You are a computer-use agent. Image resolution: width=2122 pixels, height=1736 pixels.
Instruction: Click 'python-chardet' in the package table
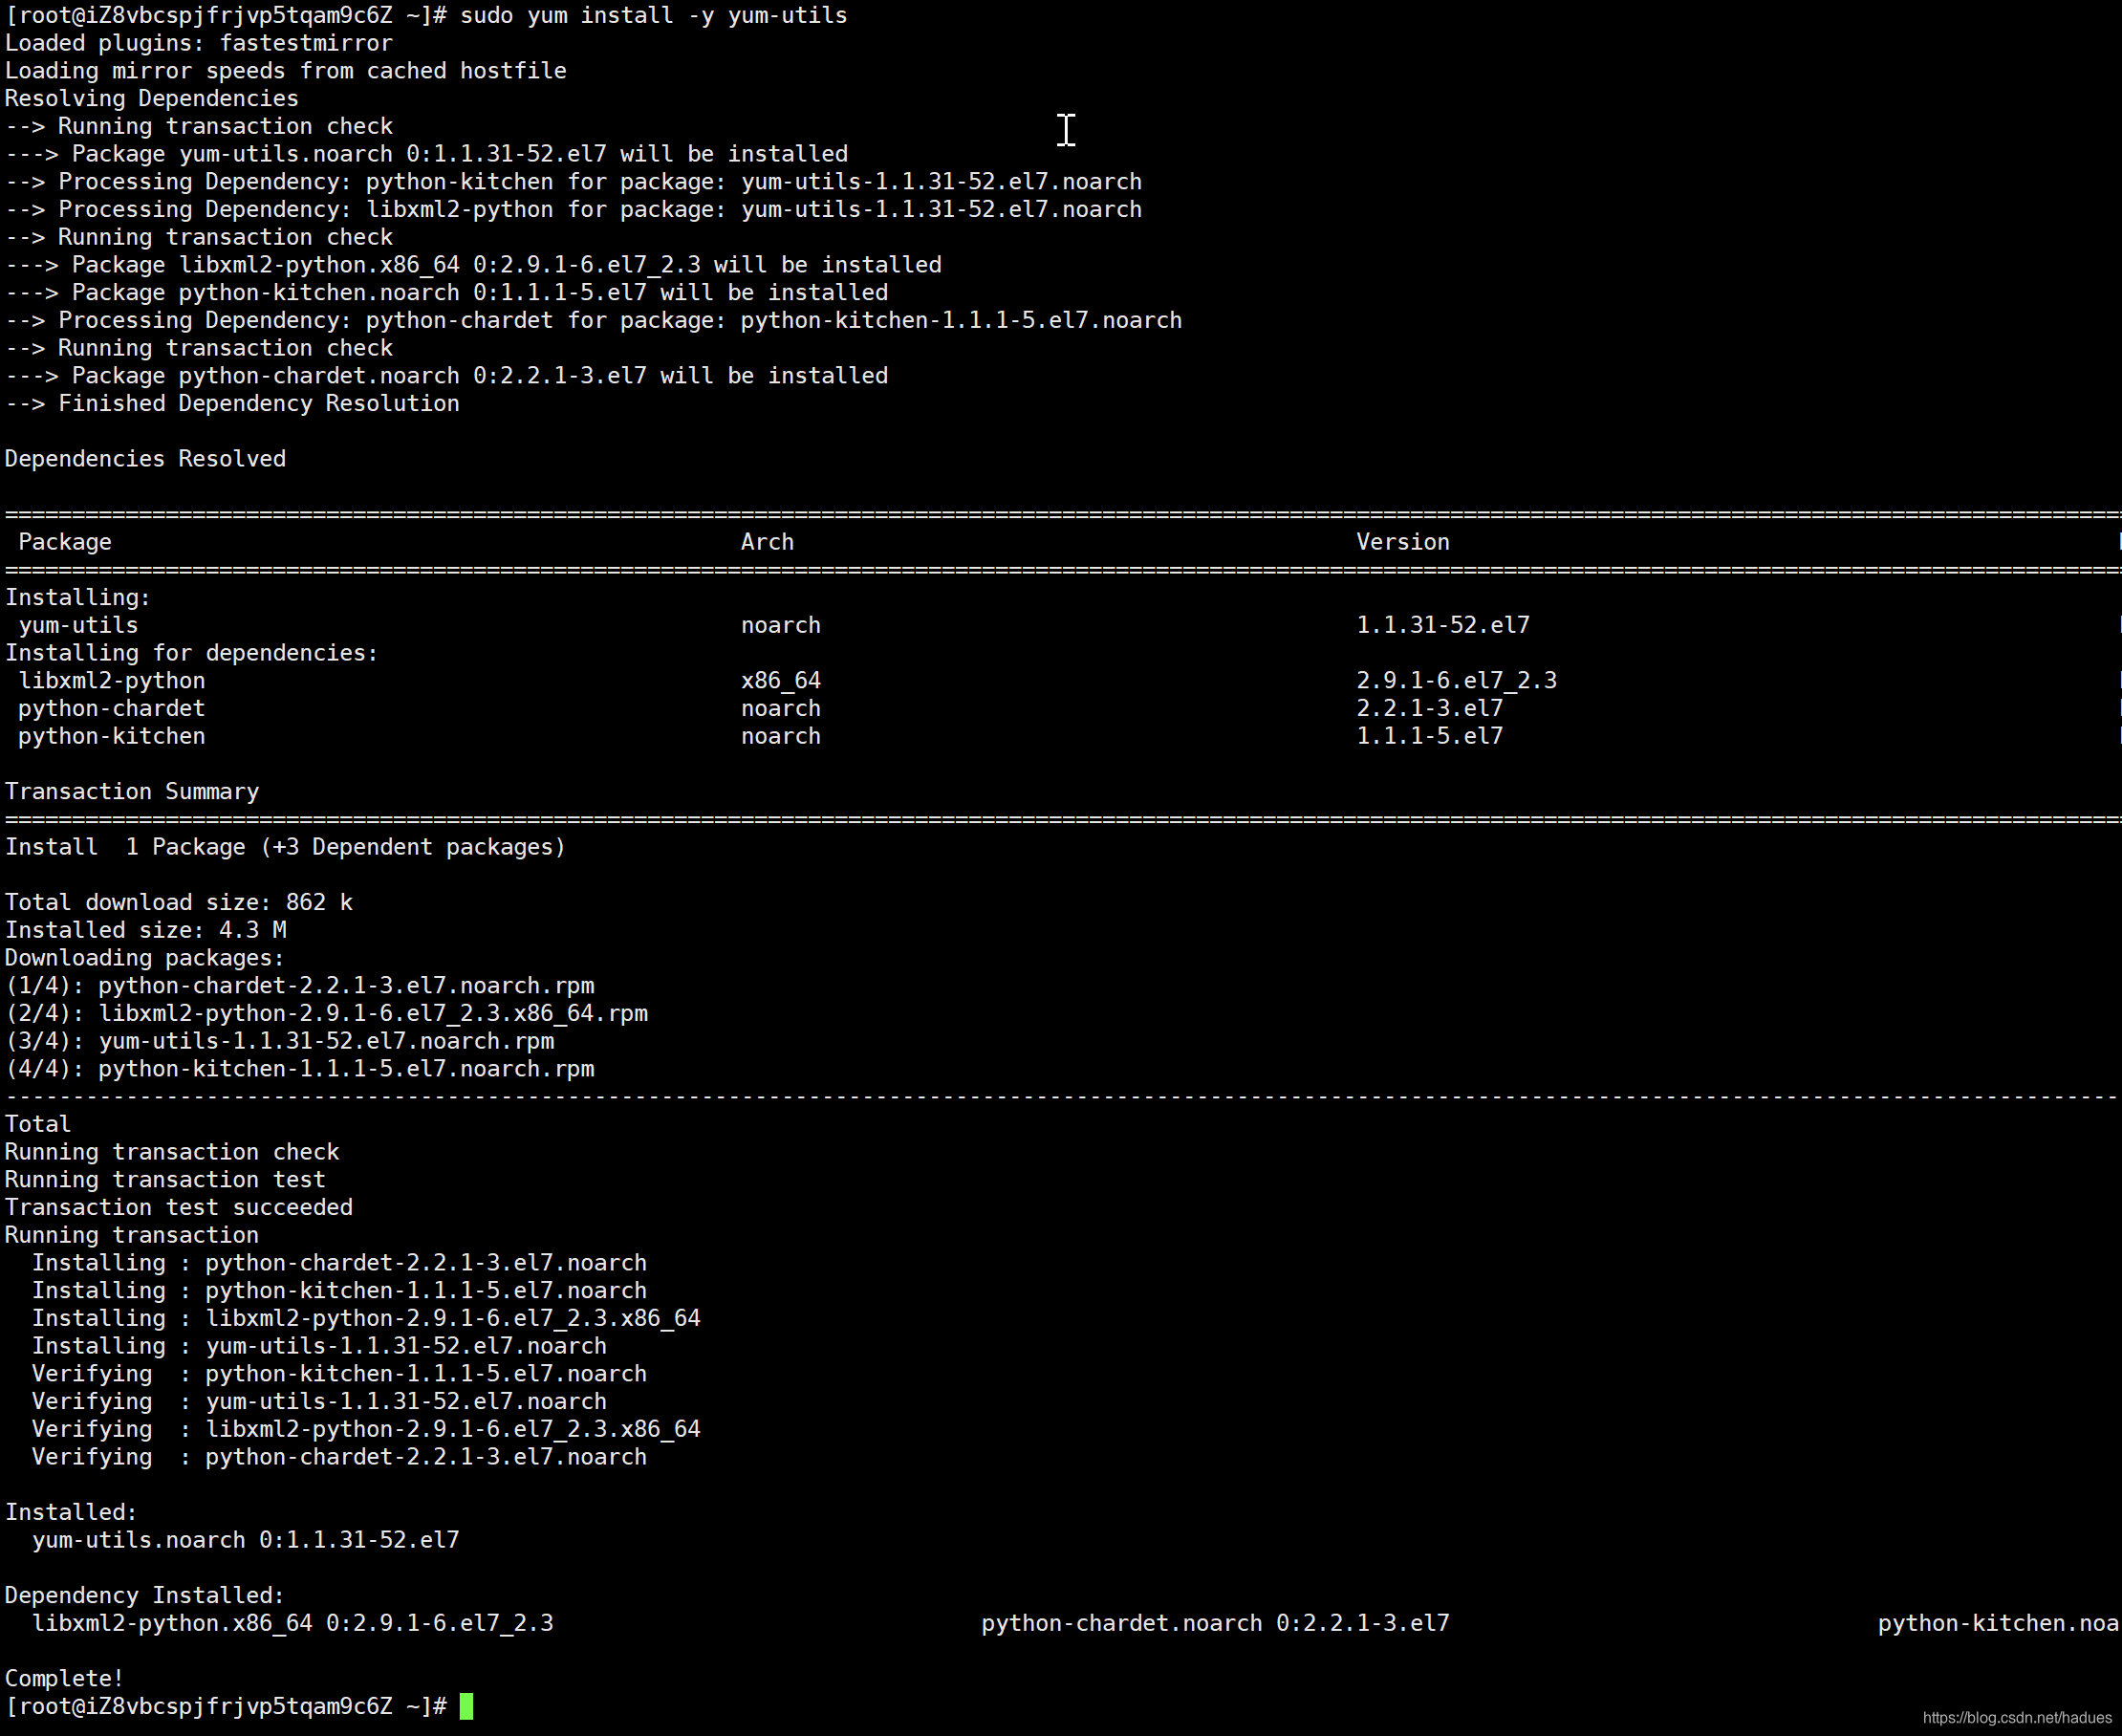coord(112,709)
